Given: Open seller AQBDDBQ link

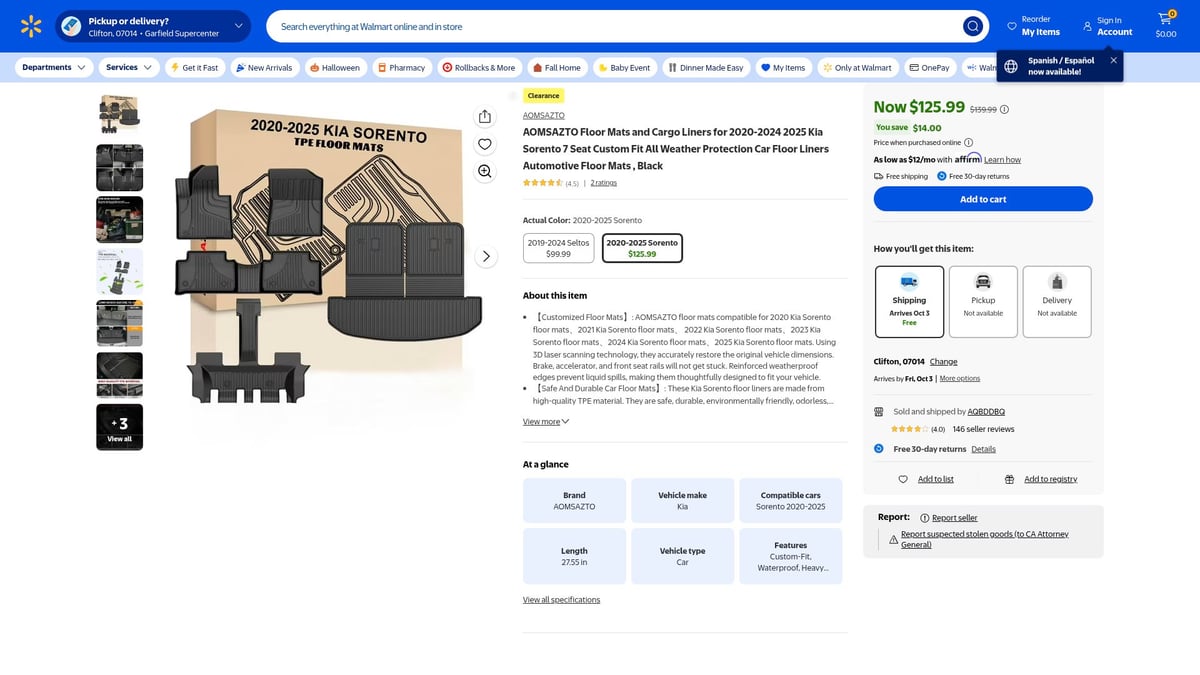Looking at the screenshot, I should [986, 411].
